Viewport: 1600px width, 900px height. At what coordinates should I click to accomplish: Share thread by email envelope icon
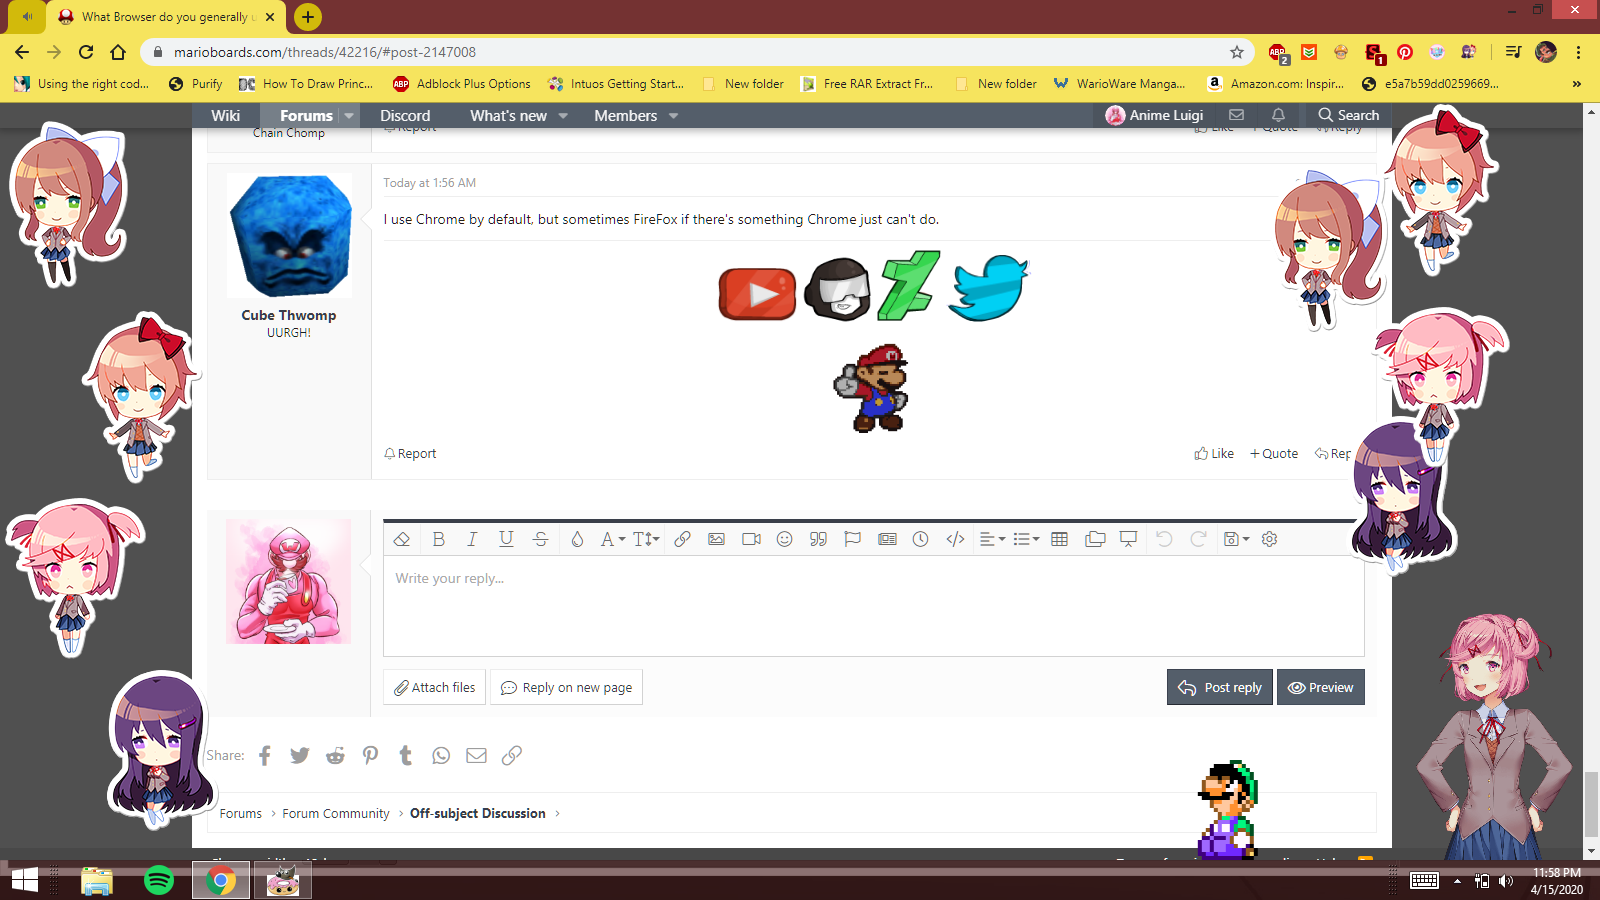tap(476, 755)
